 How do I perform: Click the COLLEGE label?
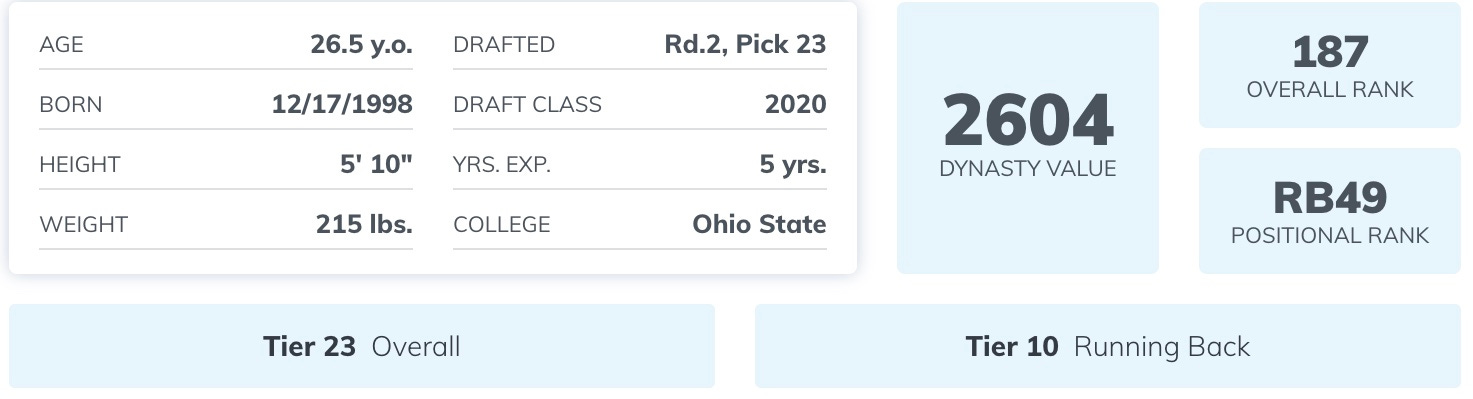(x=502, y=225)
